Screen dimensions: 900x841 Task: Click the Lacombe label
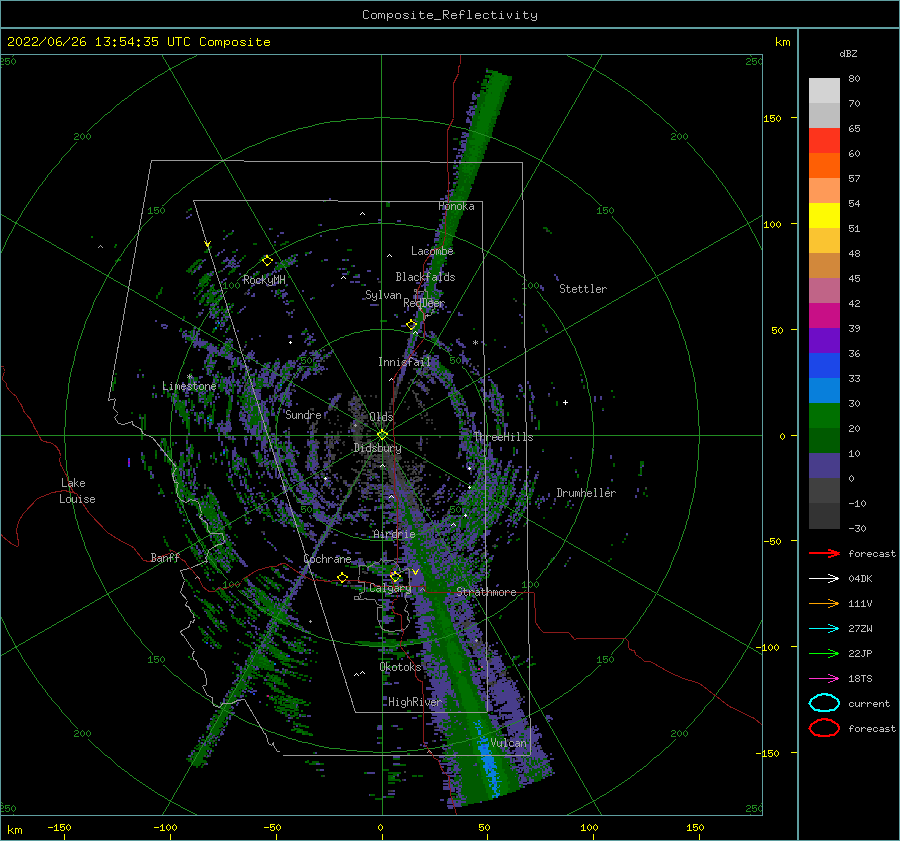pyautogui.click(x=432, y=251)
